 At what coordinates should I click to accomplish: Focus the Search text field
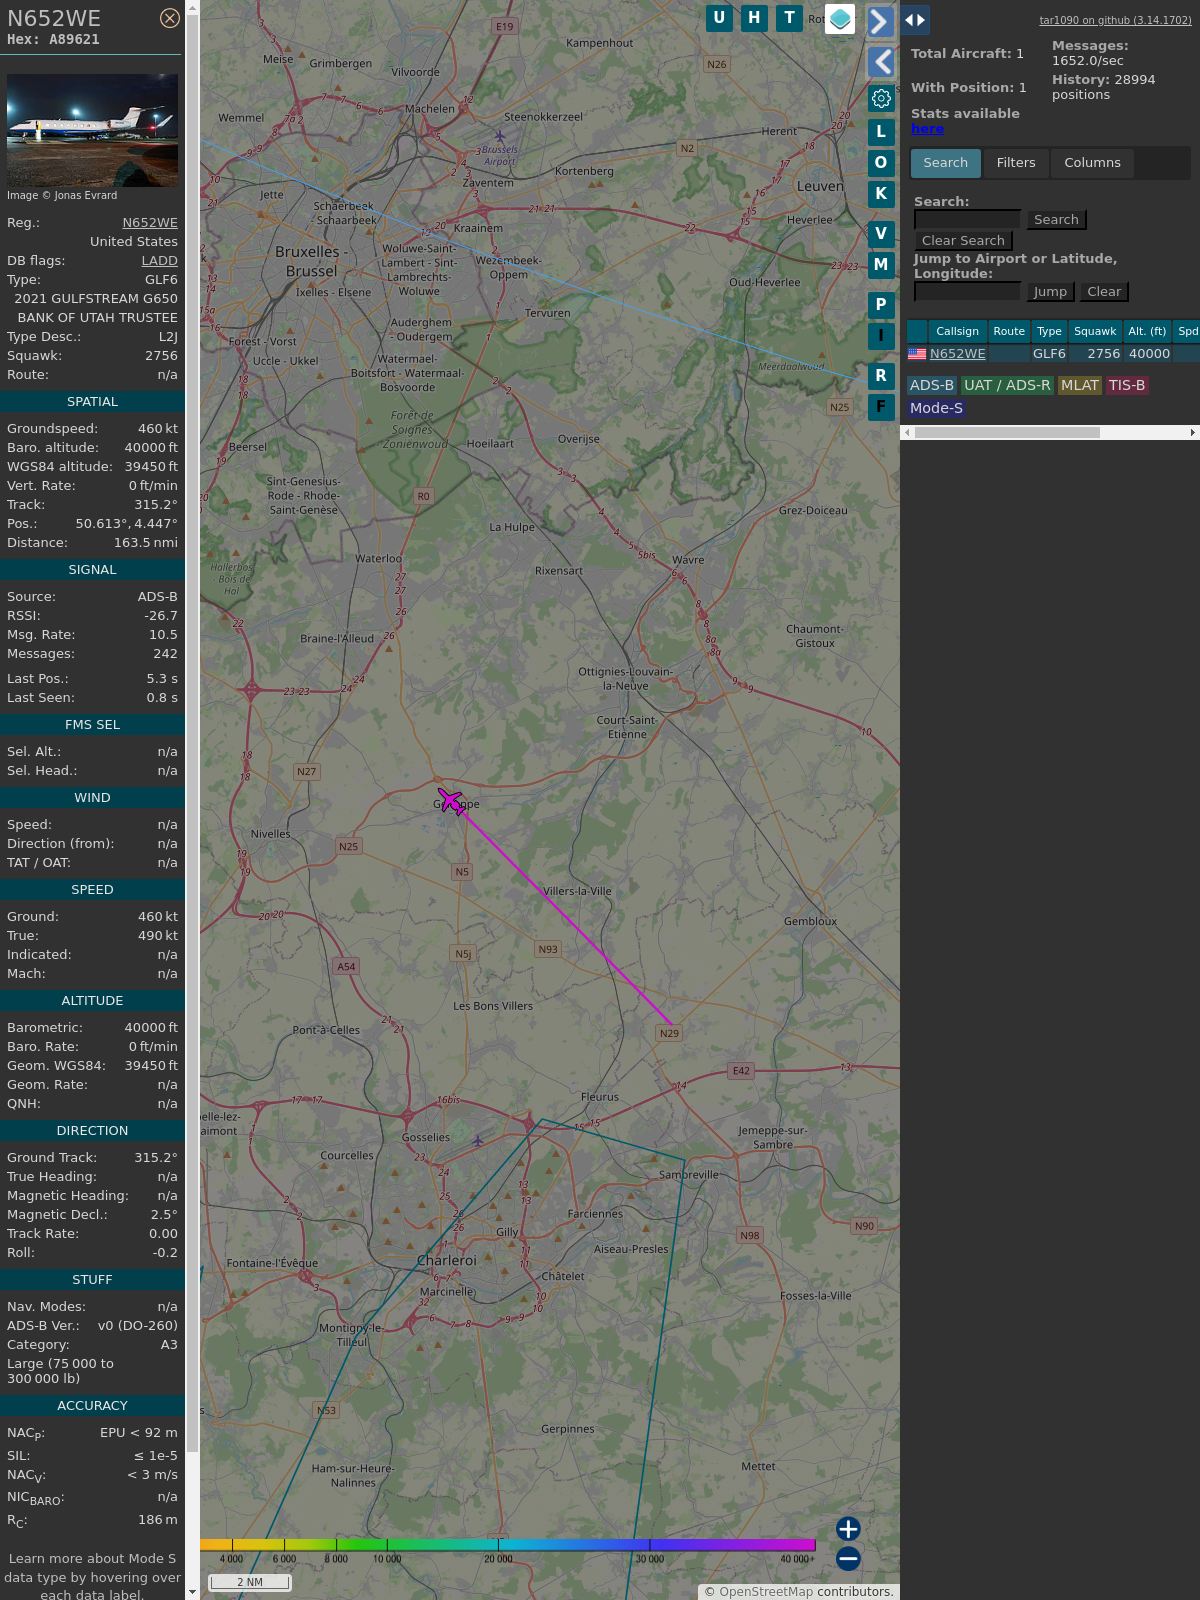(x=967, y=220)
